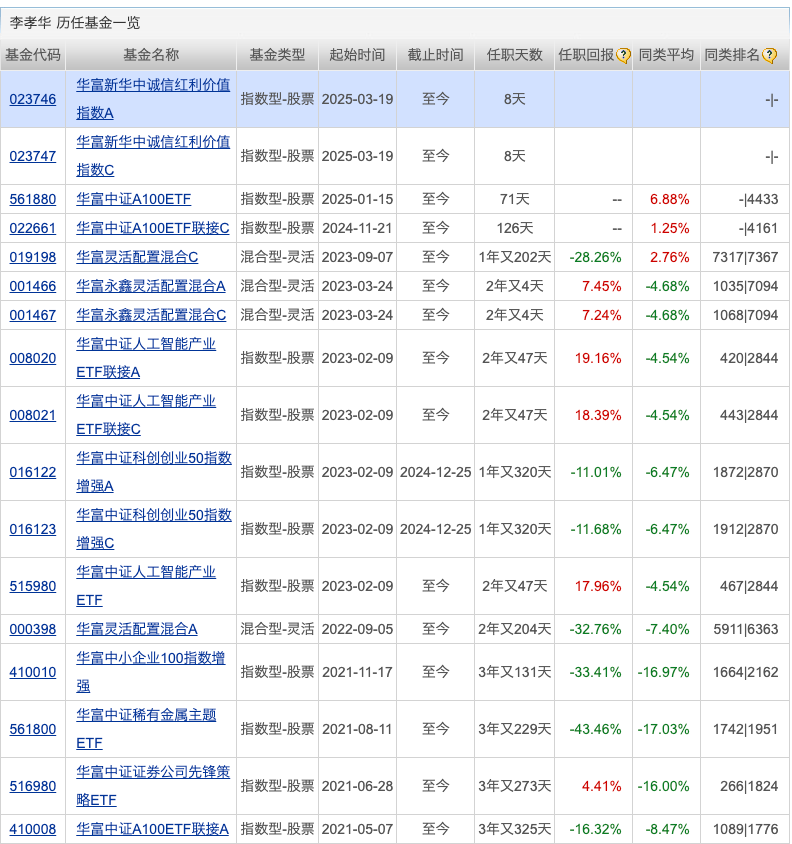792x844 pixels.
Task: Open fund code 515980 link
Action: click(33, 586)
